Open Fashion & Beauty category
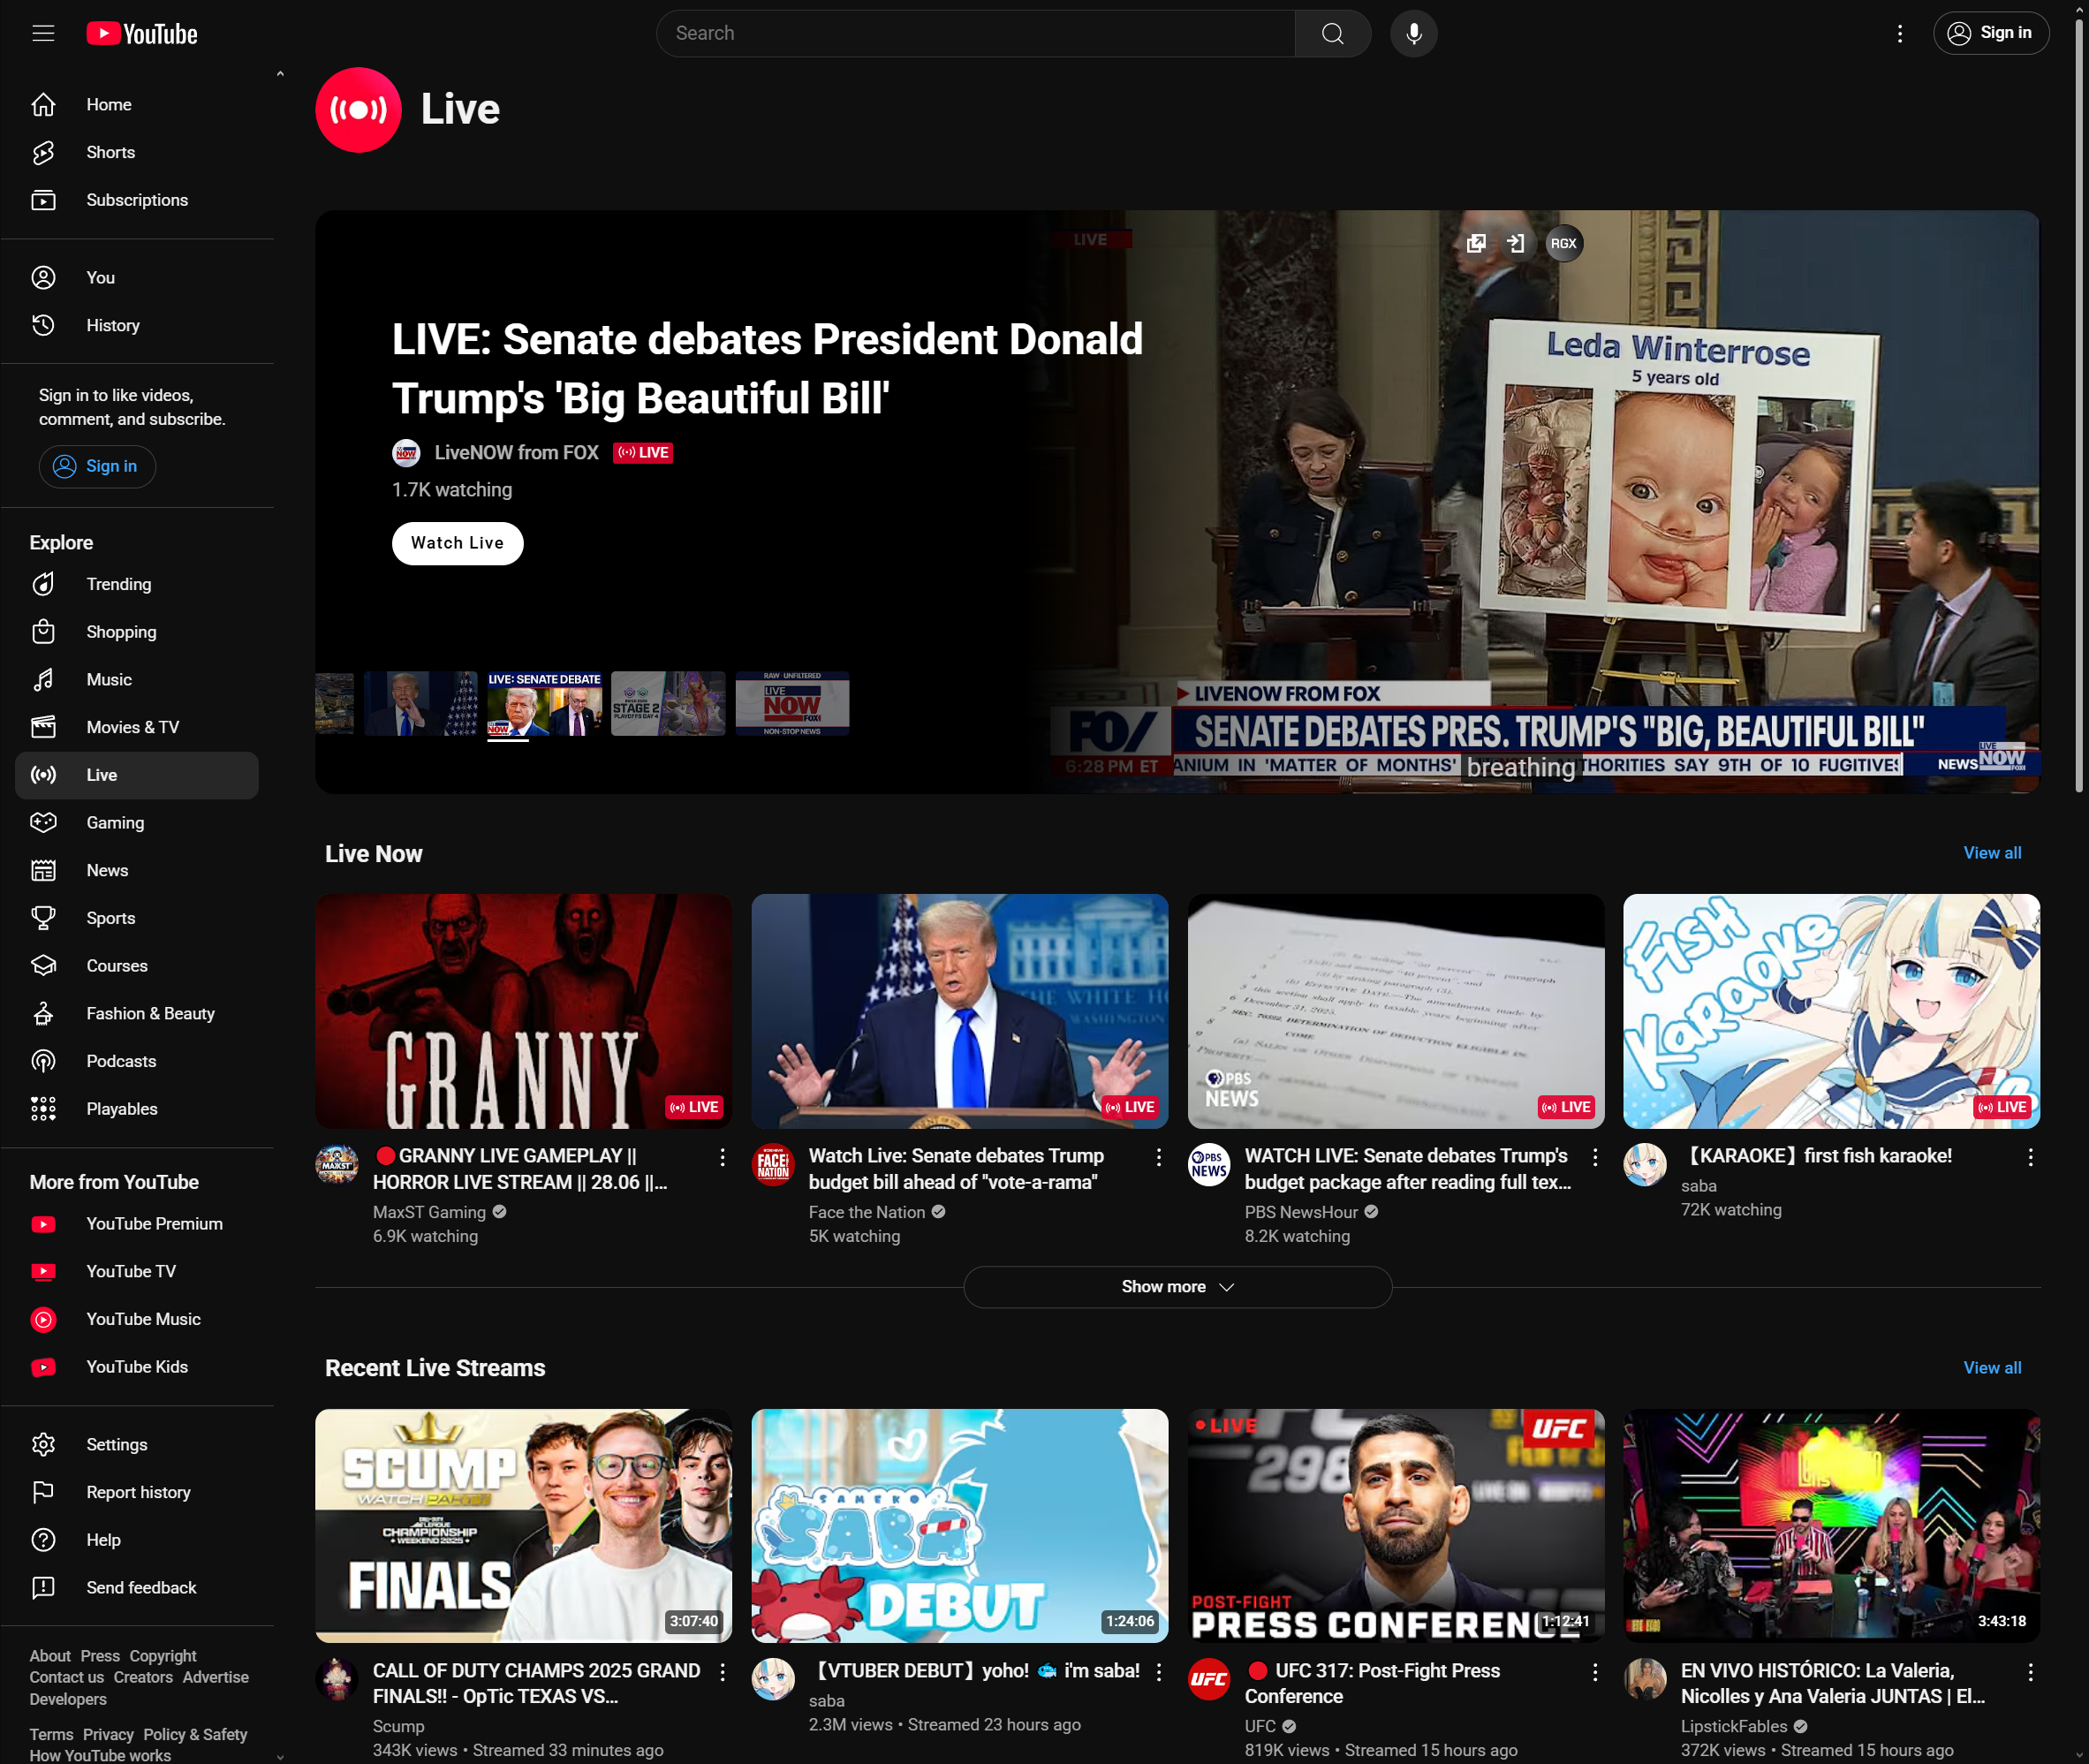This screenshot has width=2089, height=1764. (x=137, y=1013)
